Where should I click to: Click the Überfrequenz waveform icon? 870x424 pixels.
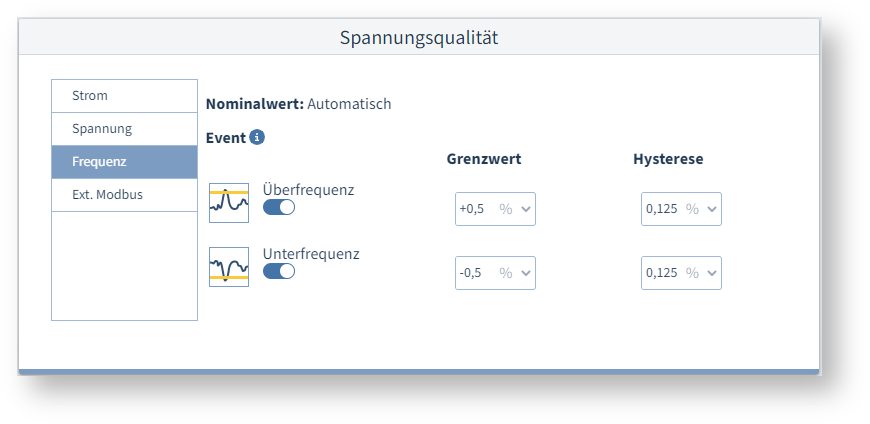click(229, 203)
